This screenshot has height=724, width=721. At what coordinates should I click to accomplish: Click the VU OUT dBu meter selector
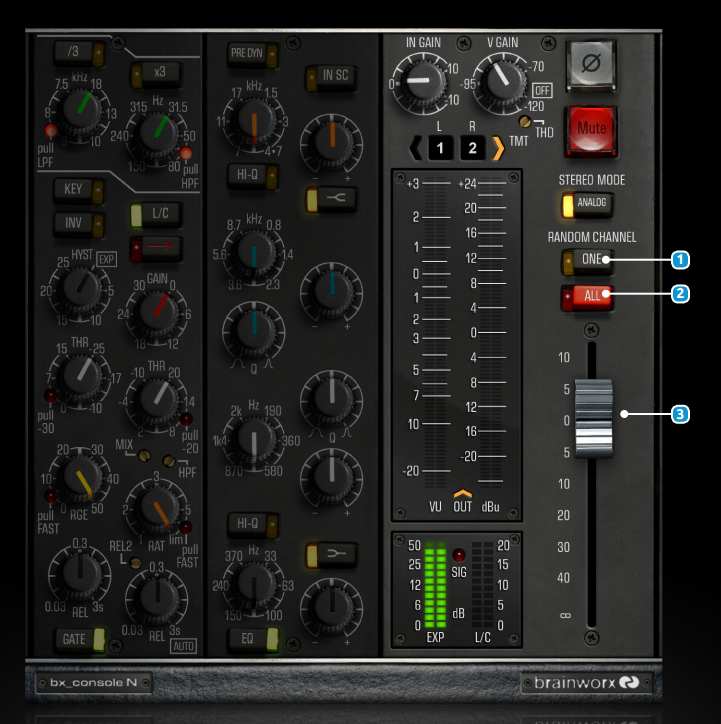463,502
